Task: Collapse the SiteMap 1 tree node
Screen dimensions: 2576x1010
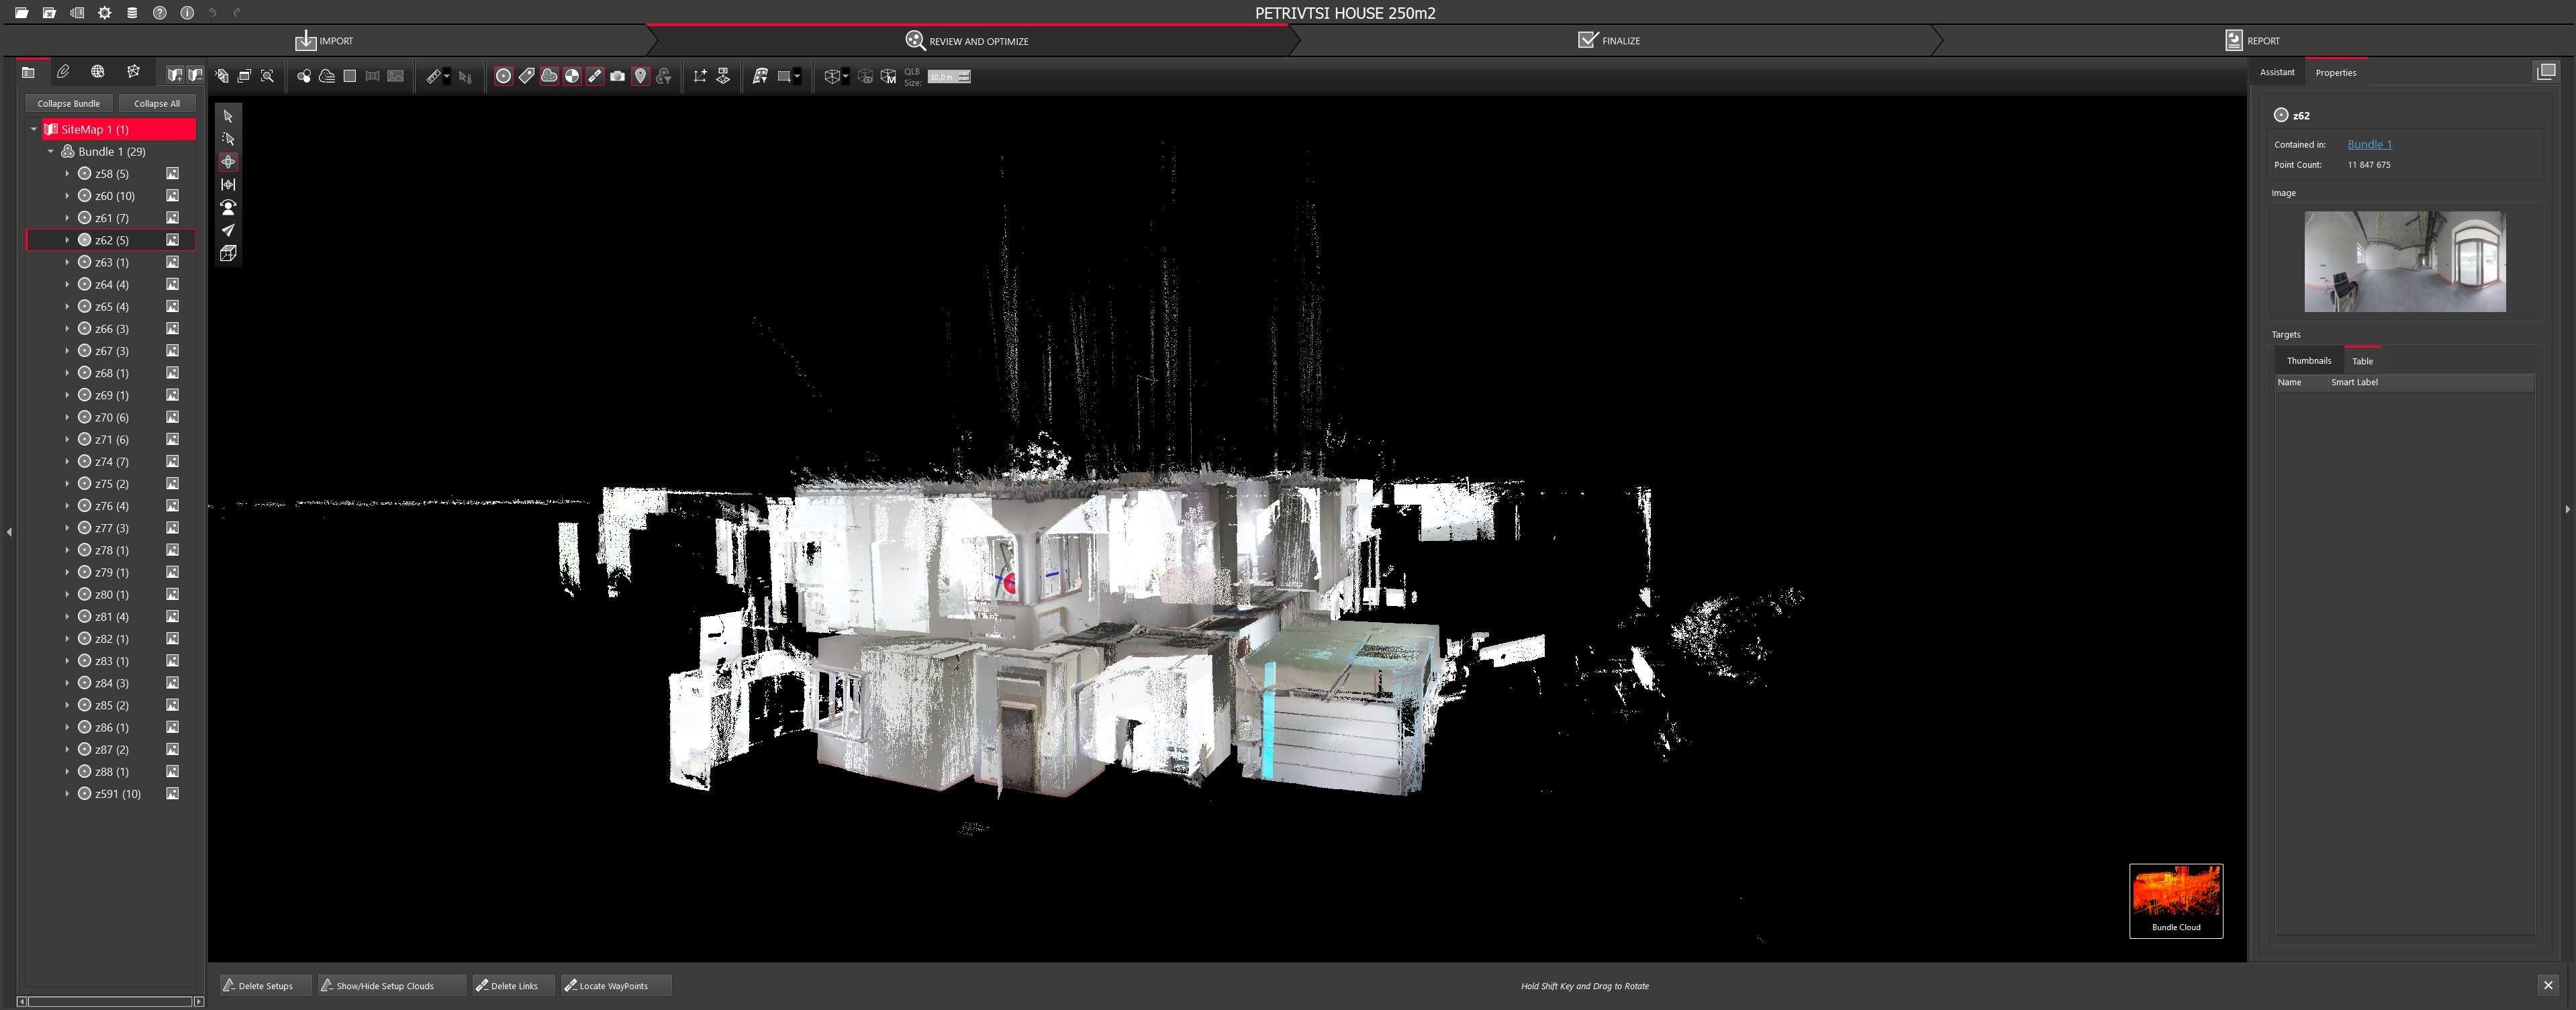Action: click(x=34, y=129)
